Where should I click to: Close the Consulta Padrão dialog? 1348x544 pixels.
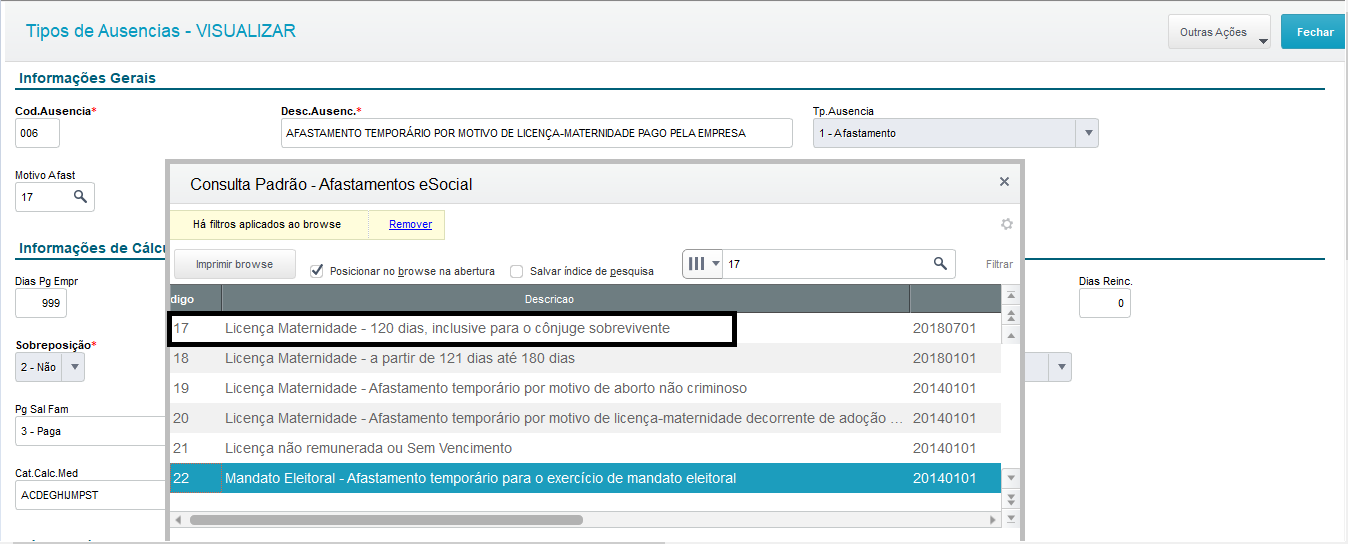[x=1004, y=182]
